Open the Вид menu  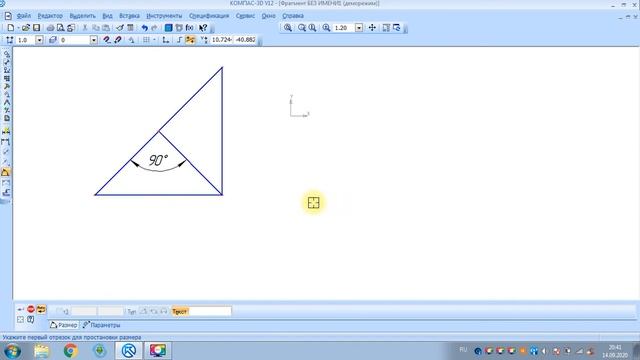click(x=107, y=16)
